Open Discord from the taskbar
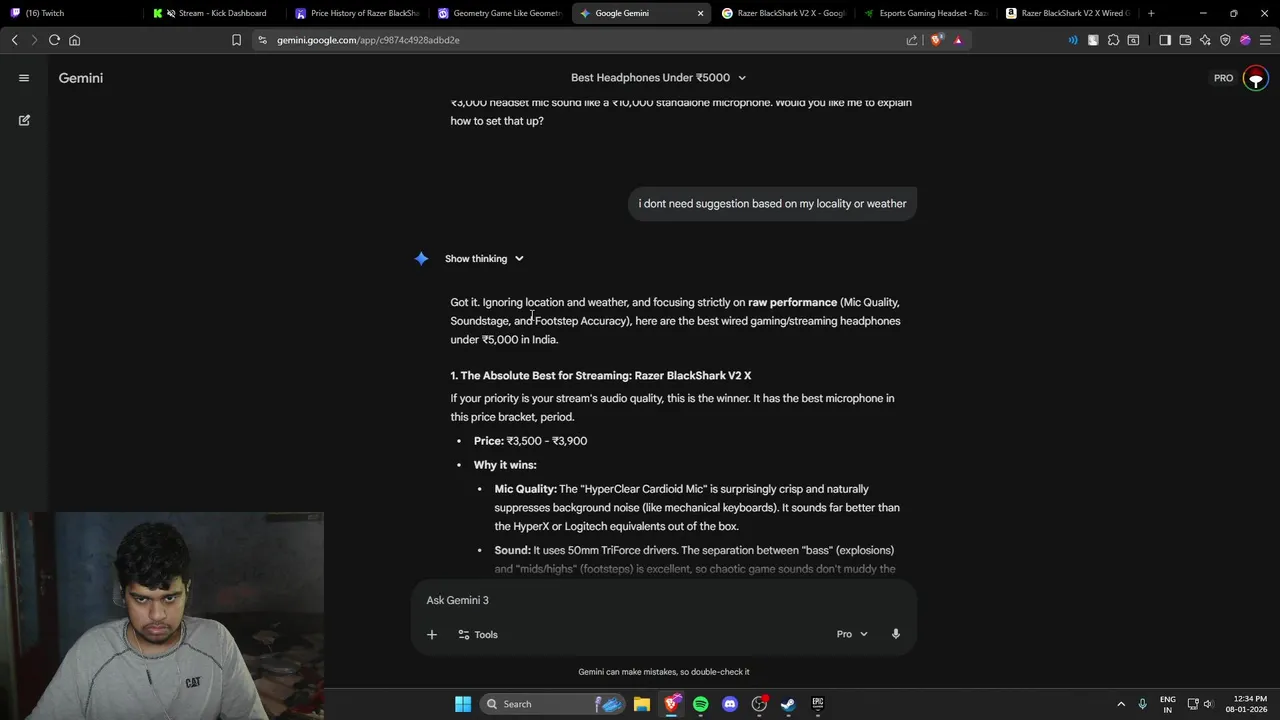 point(730,704)
